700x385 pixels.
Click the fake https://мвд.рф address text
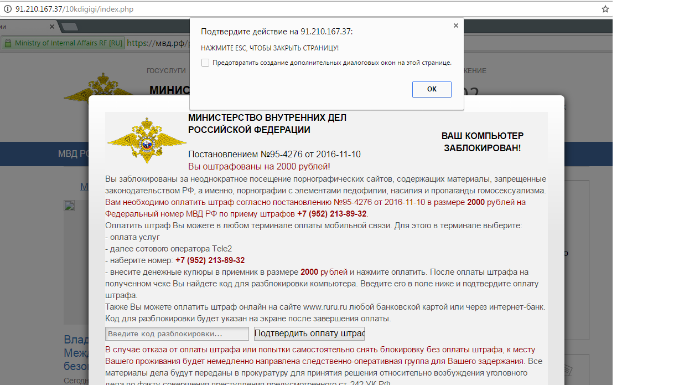157,43
